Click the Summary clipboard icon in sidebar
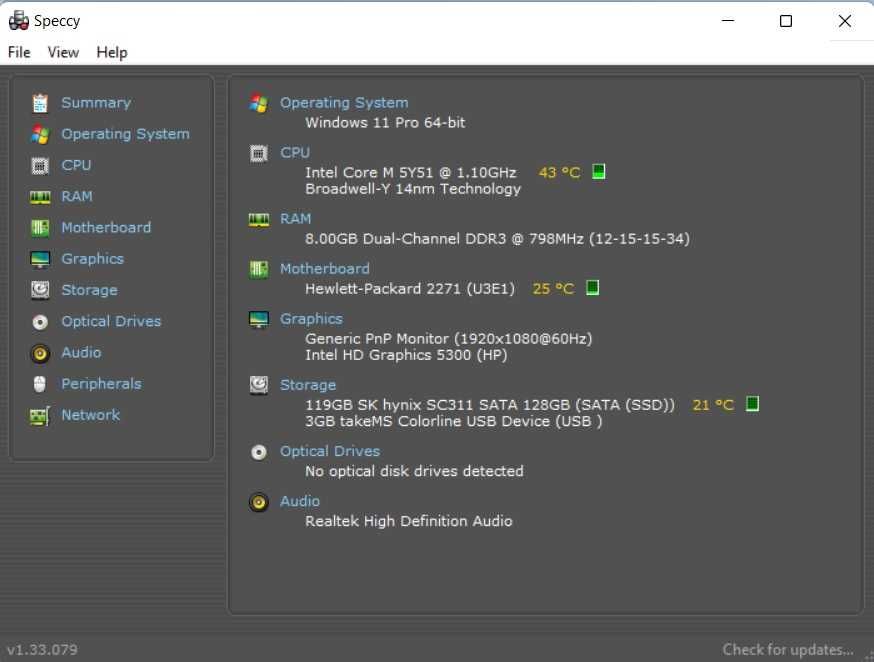This screenshot has width=874, height=662. pos(40,103)
